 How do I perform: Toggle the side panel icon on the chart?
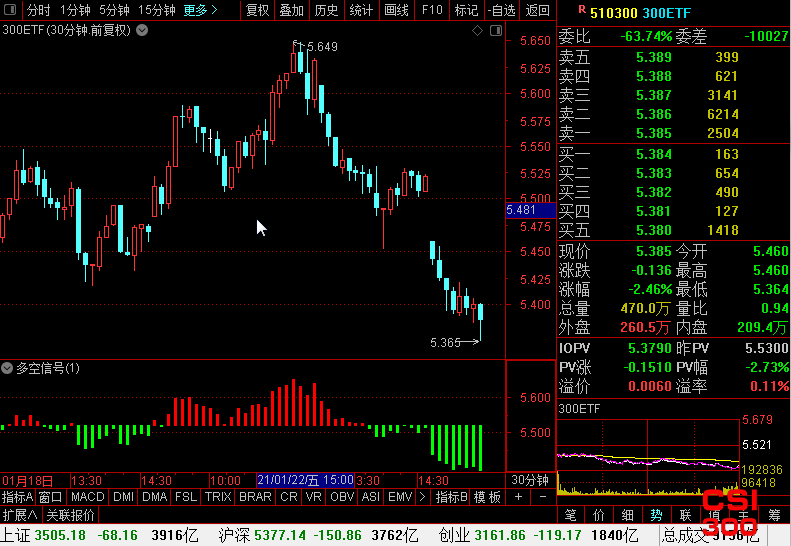tap(496, 31)
